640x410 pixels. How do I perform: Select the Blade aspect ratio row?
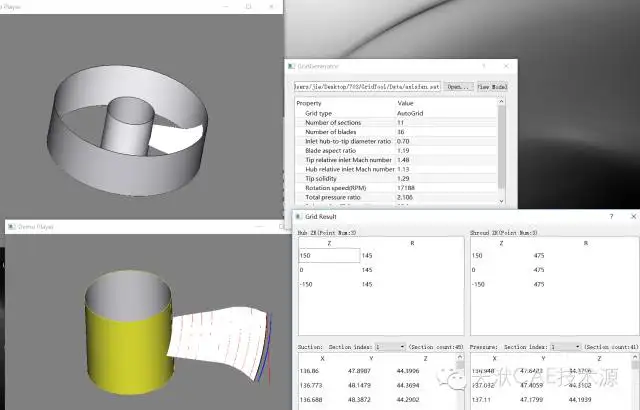(396, 151)
